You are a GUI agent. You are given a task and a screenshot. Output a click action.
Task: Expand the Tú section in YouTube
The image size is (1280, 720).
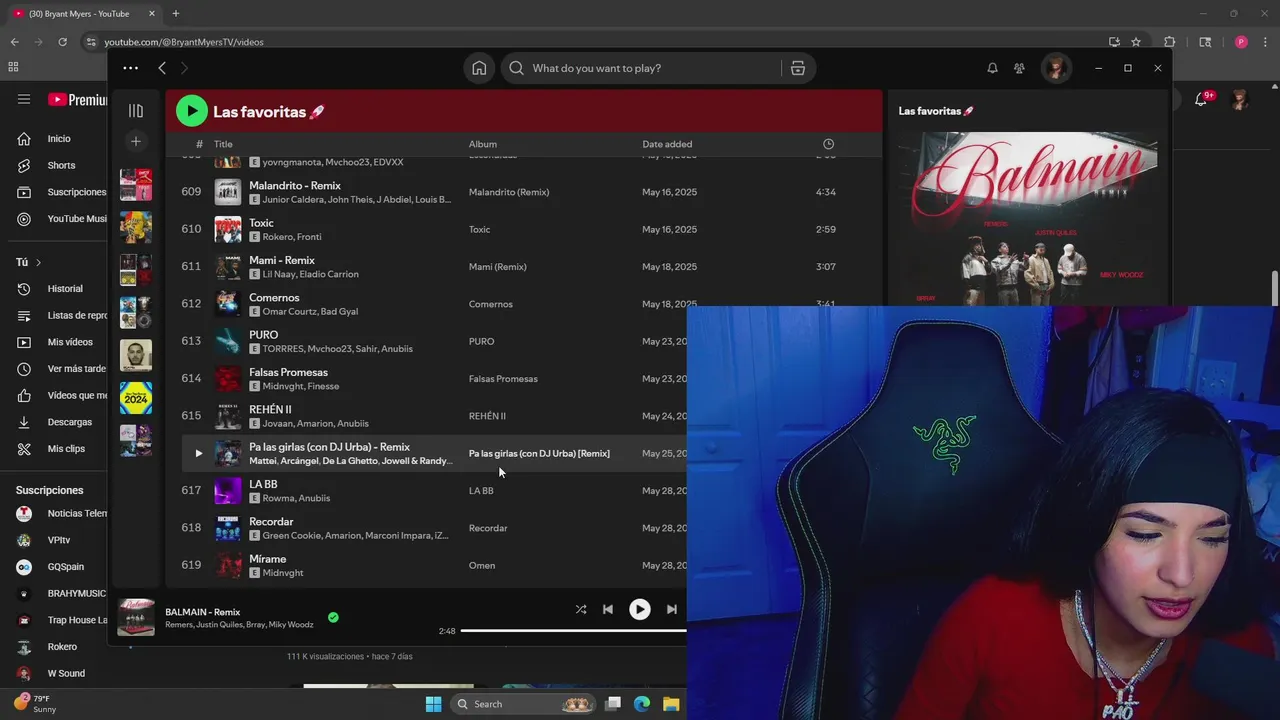[28, 262]
